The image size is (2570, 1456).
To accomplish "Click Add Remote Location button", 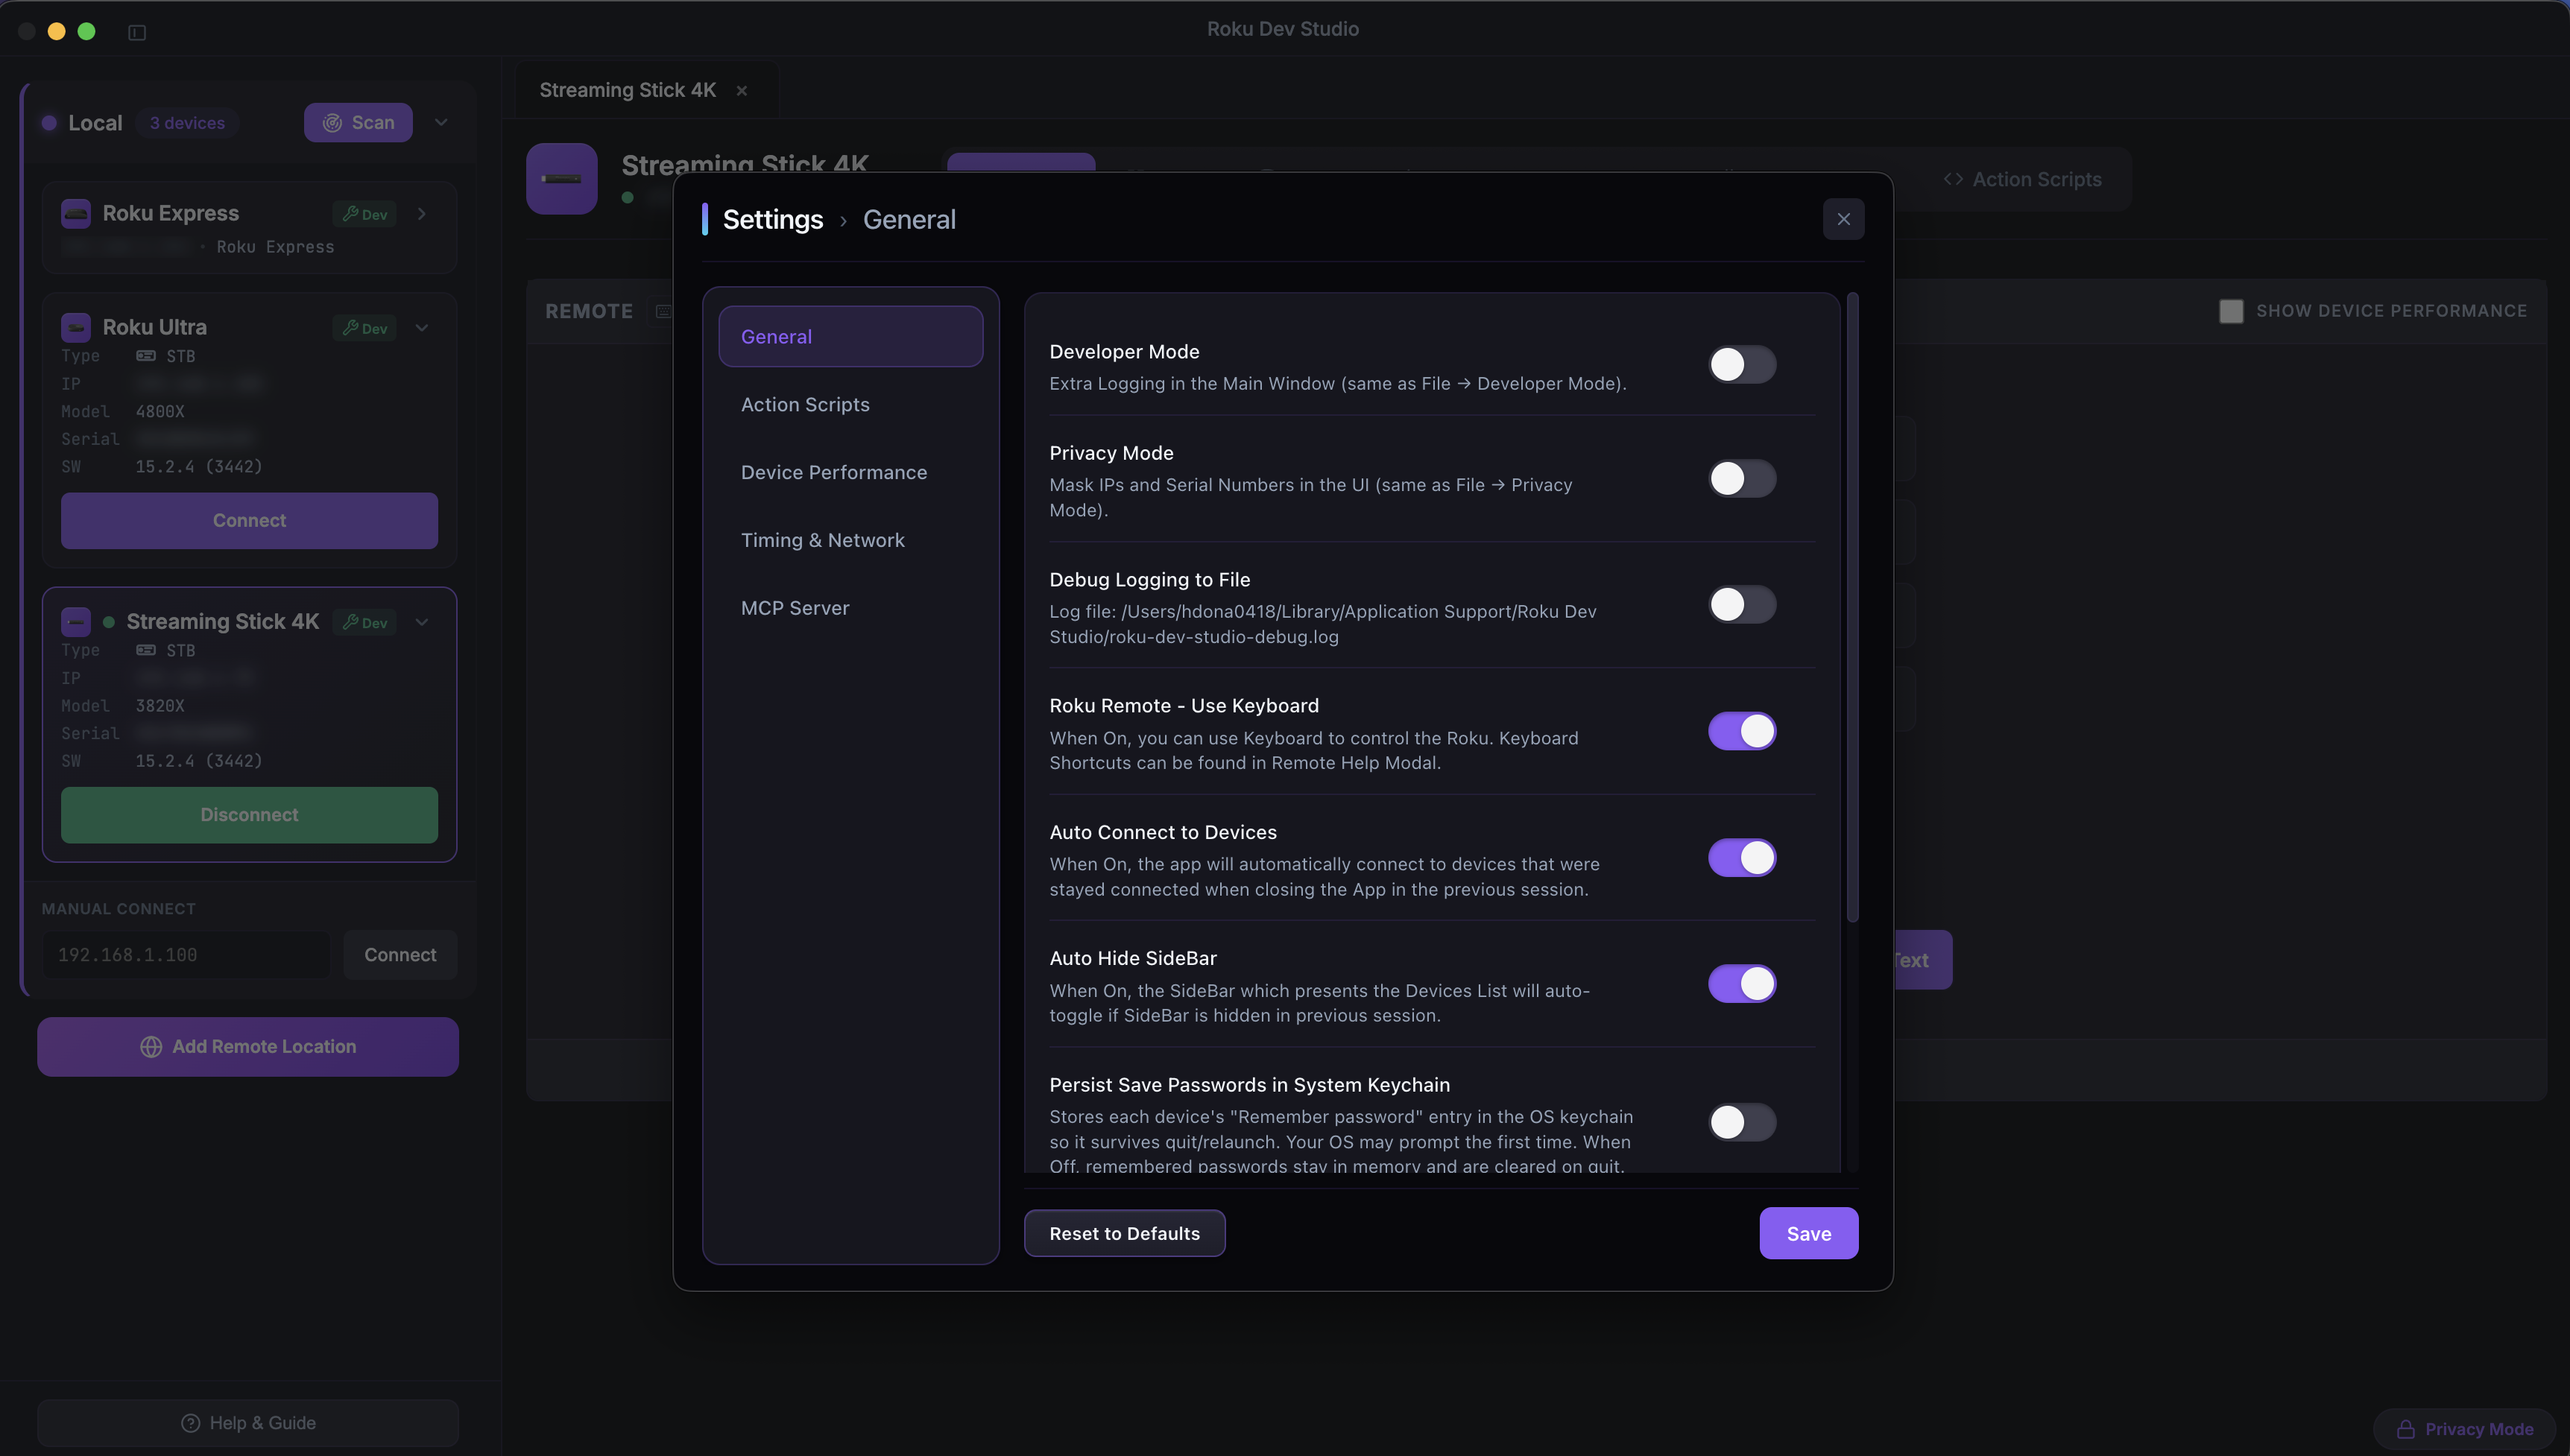I will tap(248, 1047).
